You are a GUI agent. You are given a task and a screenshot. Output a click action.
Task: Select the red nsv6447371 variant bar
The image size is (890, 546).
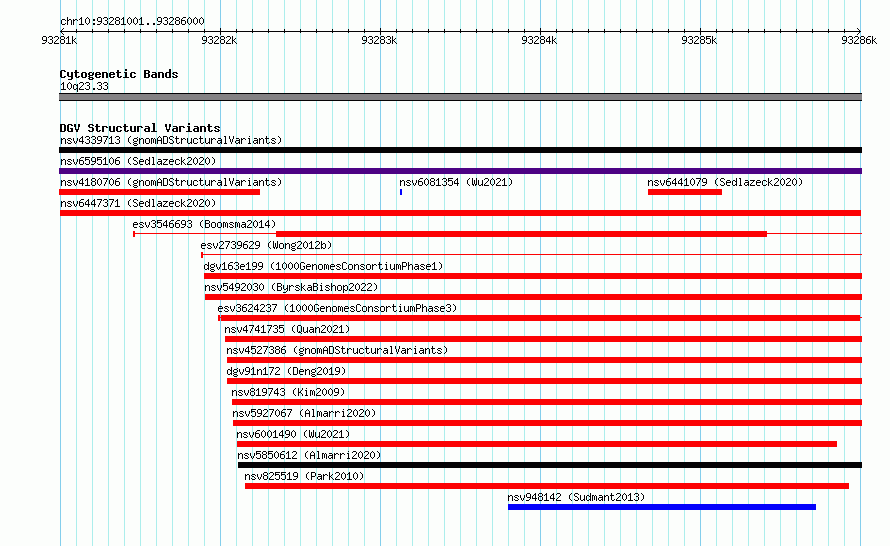tap(460, 213)
